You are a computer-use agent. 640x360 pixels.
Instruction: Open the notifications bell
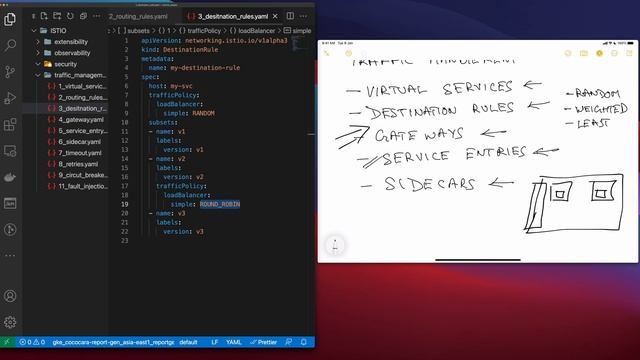(303, 342)
